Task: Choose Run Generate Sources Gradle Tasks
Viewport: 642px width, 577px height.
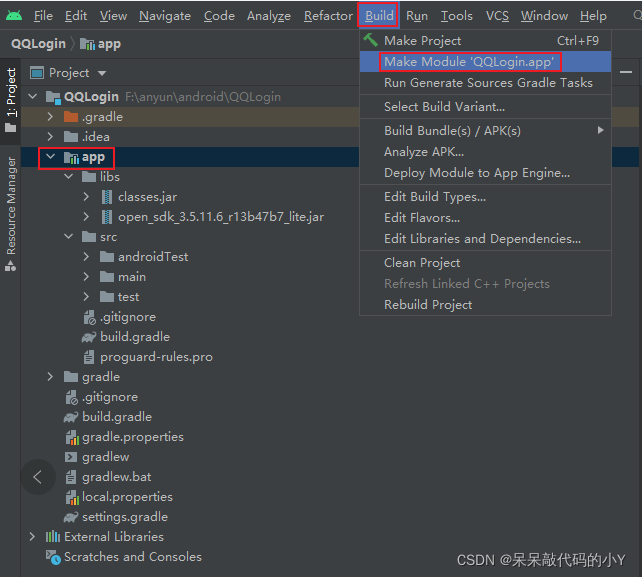Action: coord(485,83)
